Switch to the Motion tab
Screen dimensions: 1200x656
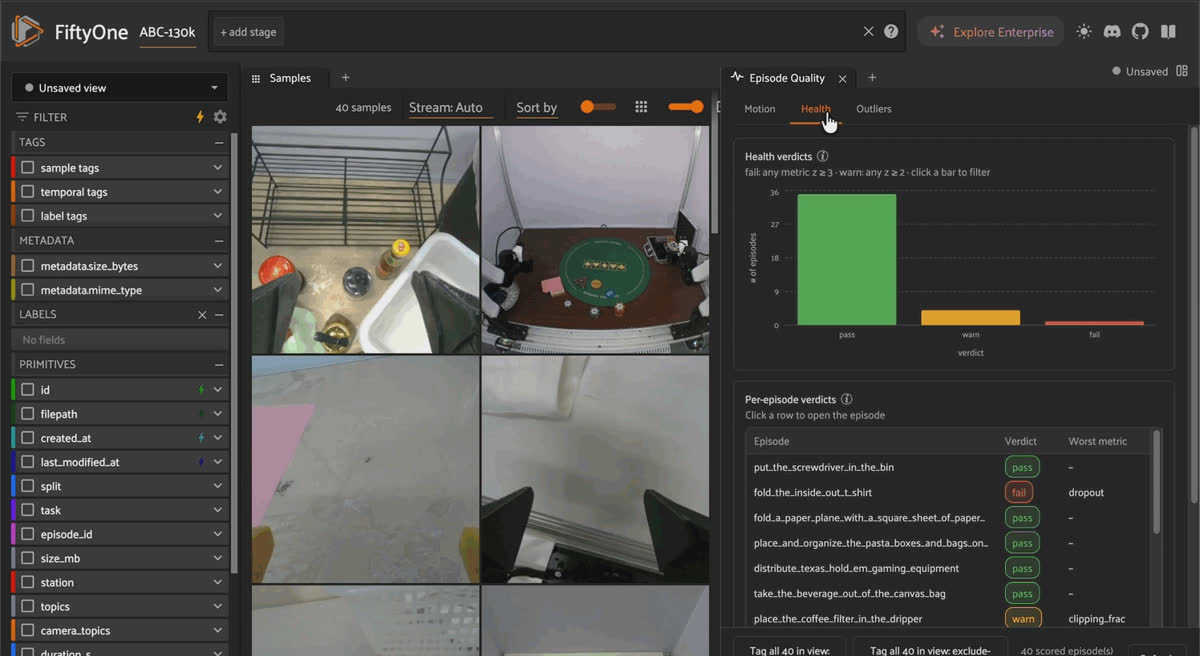click(x=760, y=109)
